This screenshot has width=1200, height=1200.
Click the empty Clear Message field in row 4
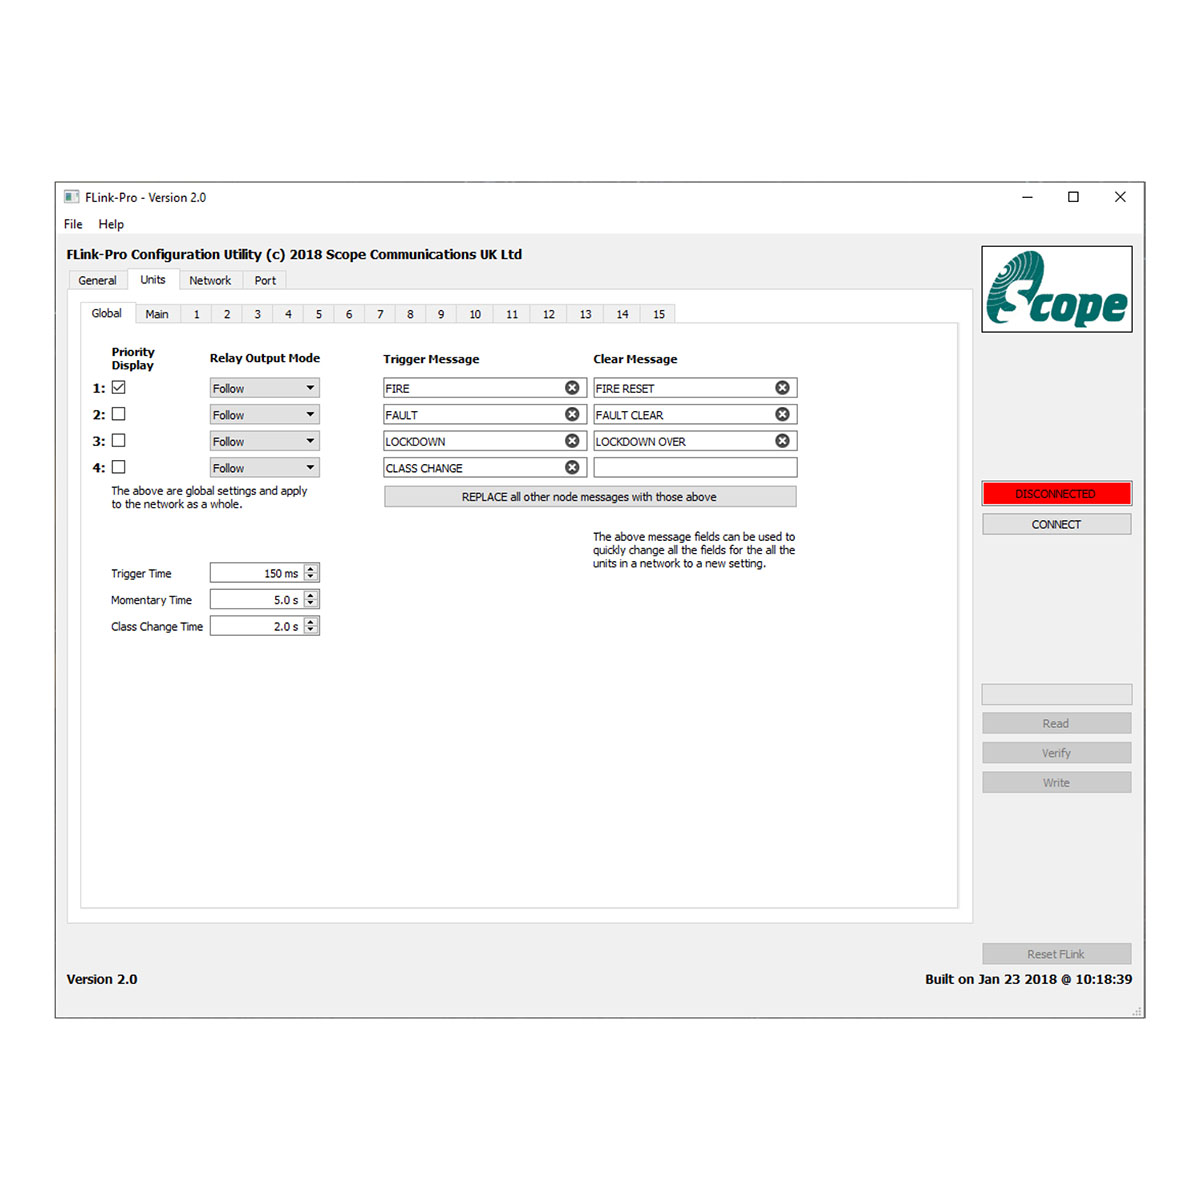point(695,468)
